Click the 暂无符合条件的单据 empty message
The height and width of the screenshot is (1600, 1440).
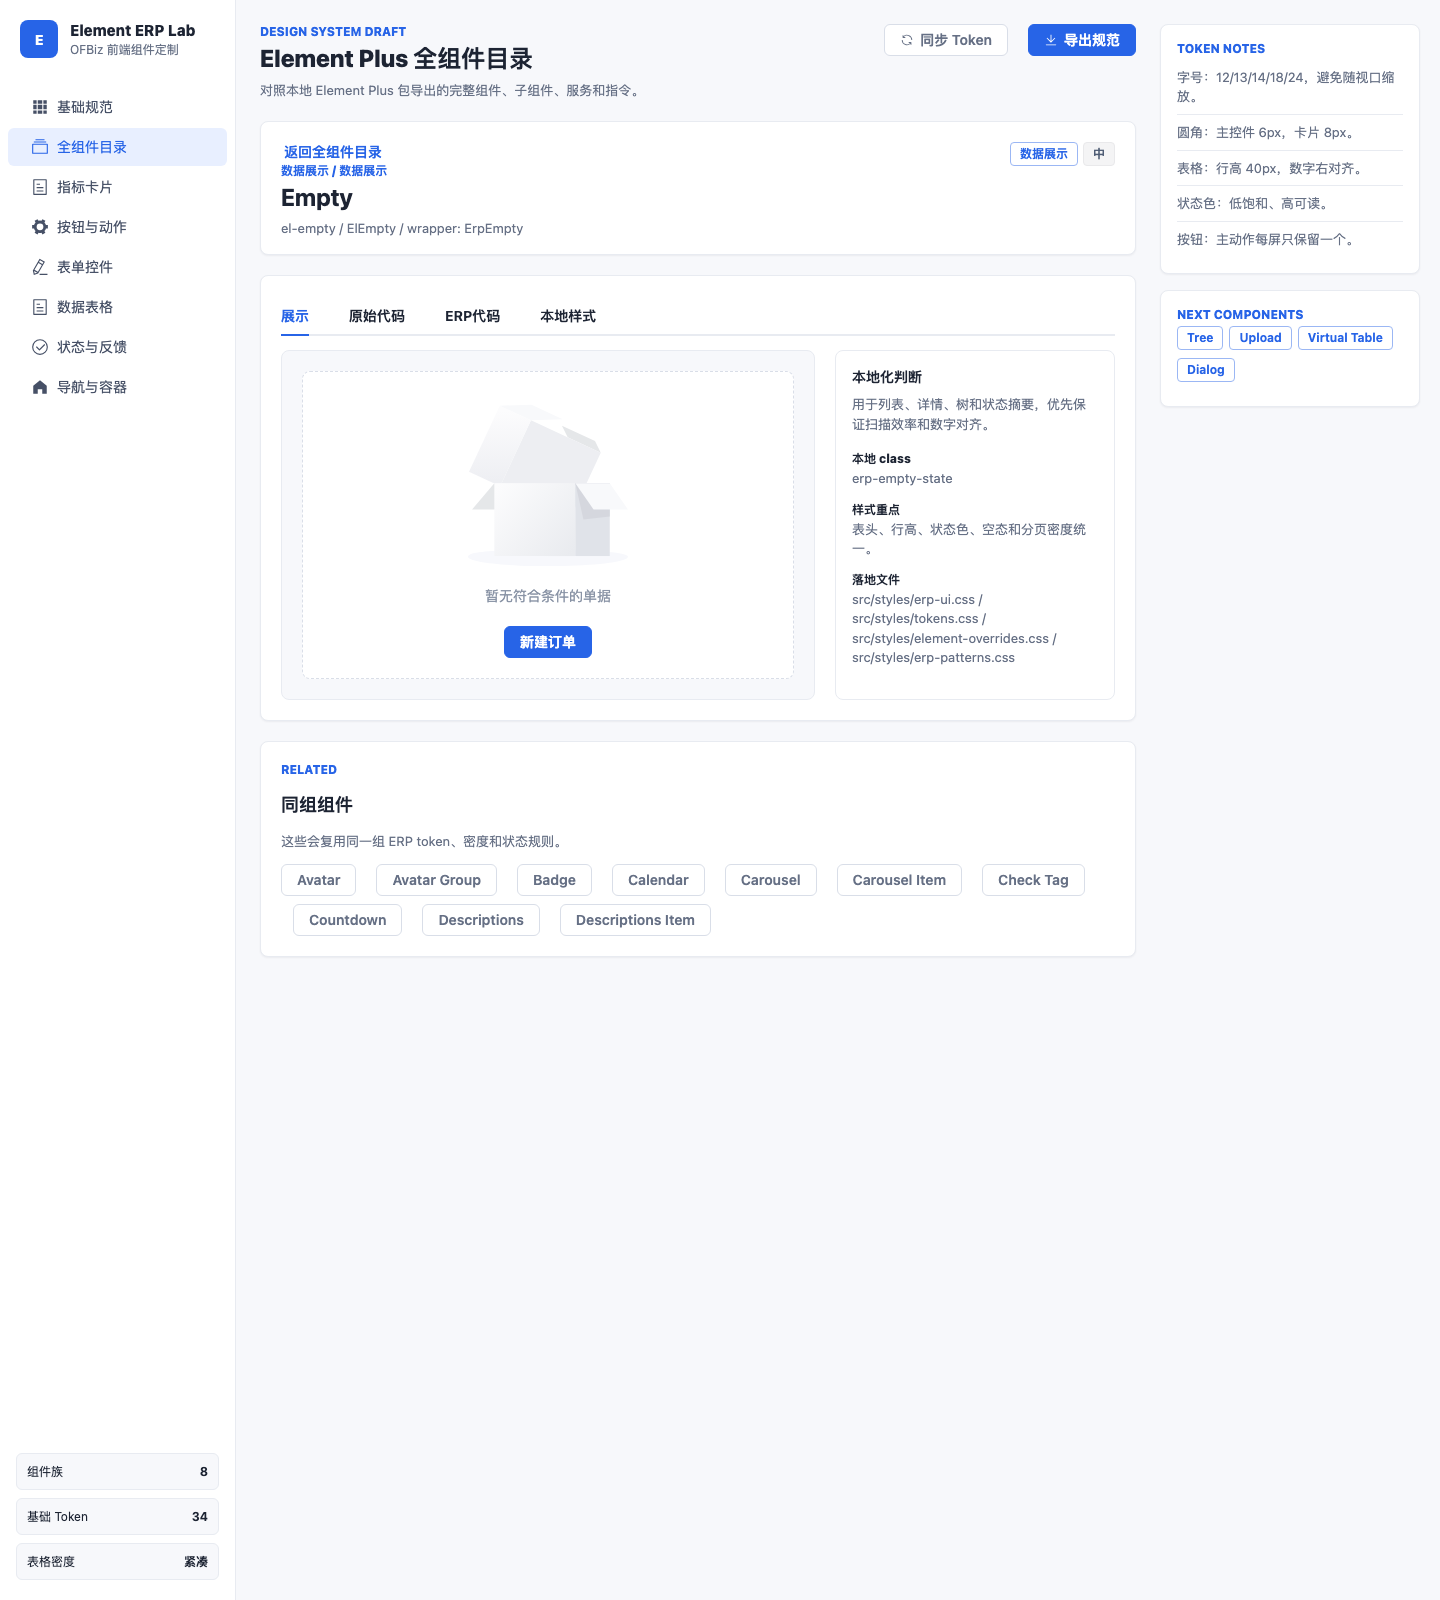click(548, 596)
